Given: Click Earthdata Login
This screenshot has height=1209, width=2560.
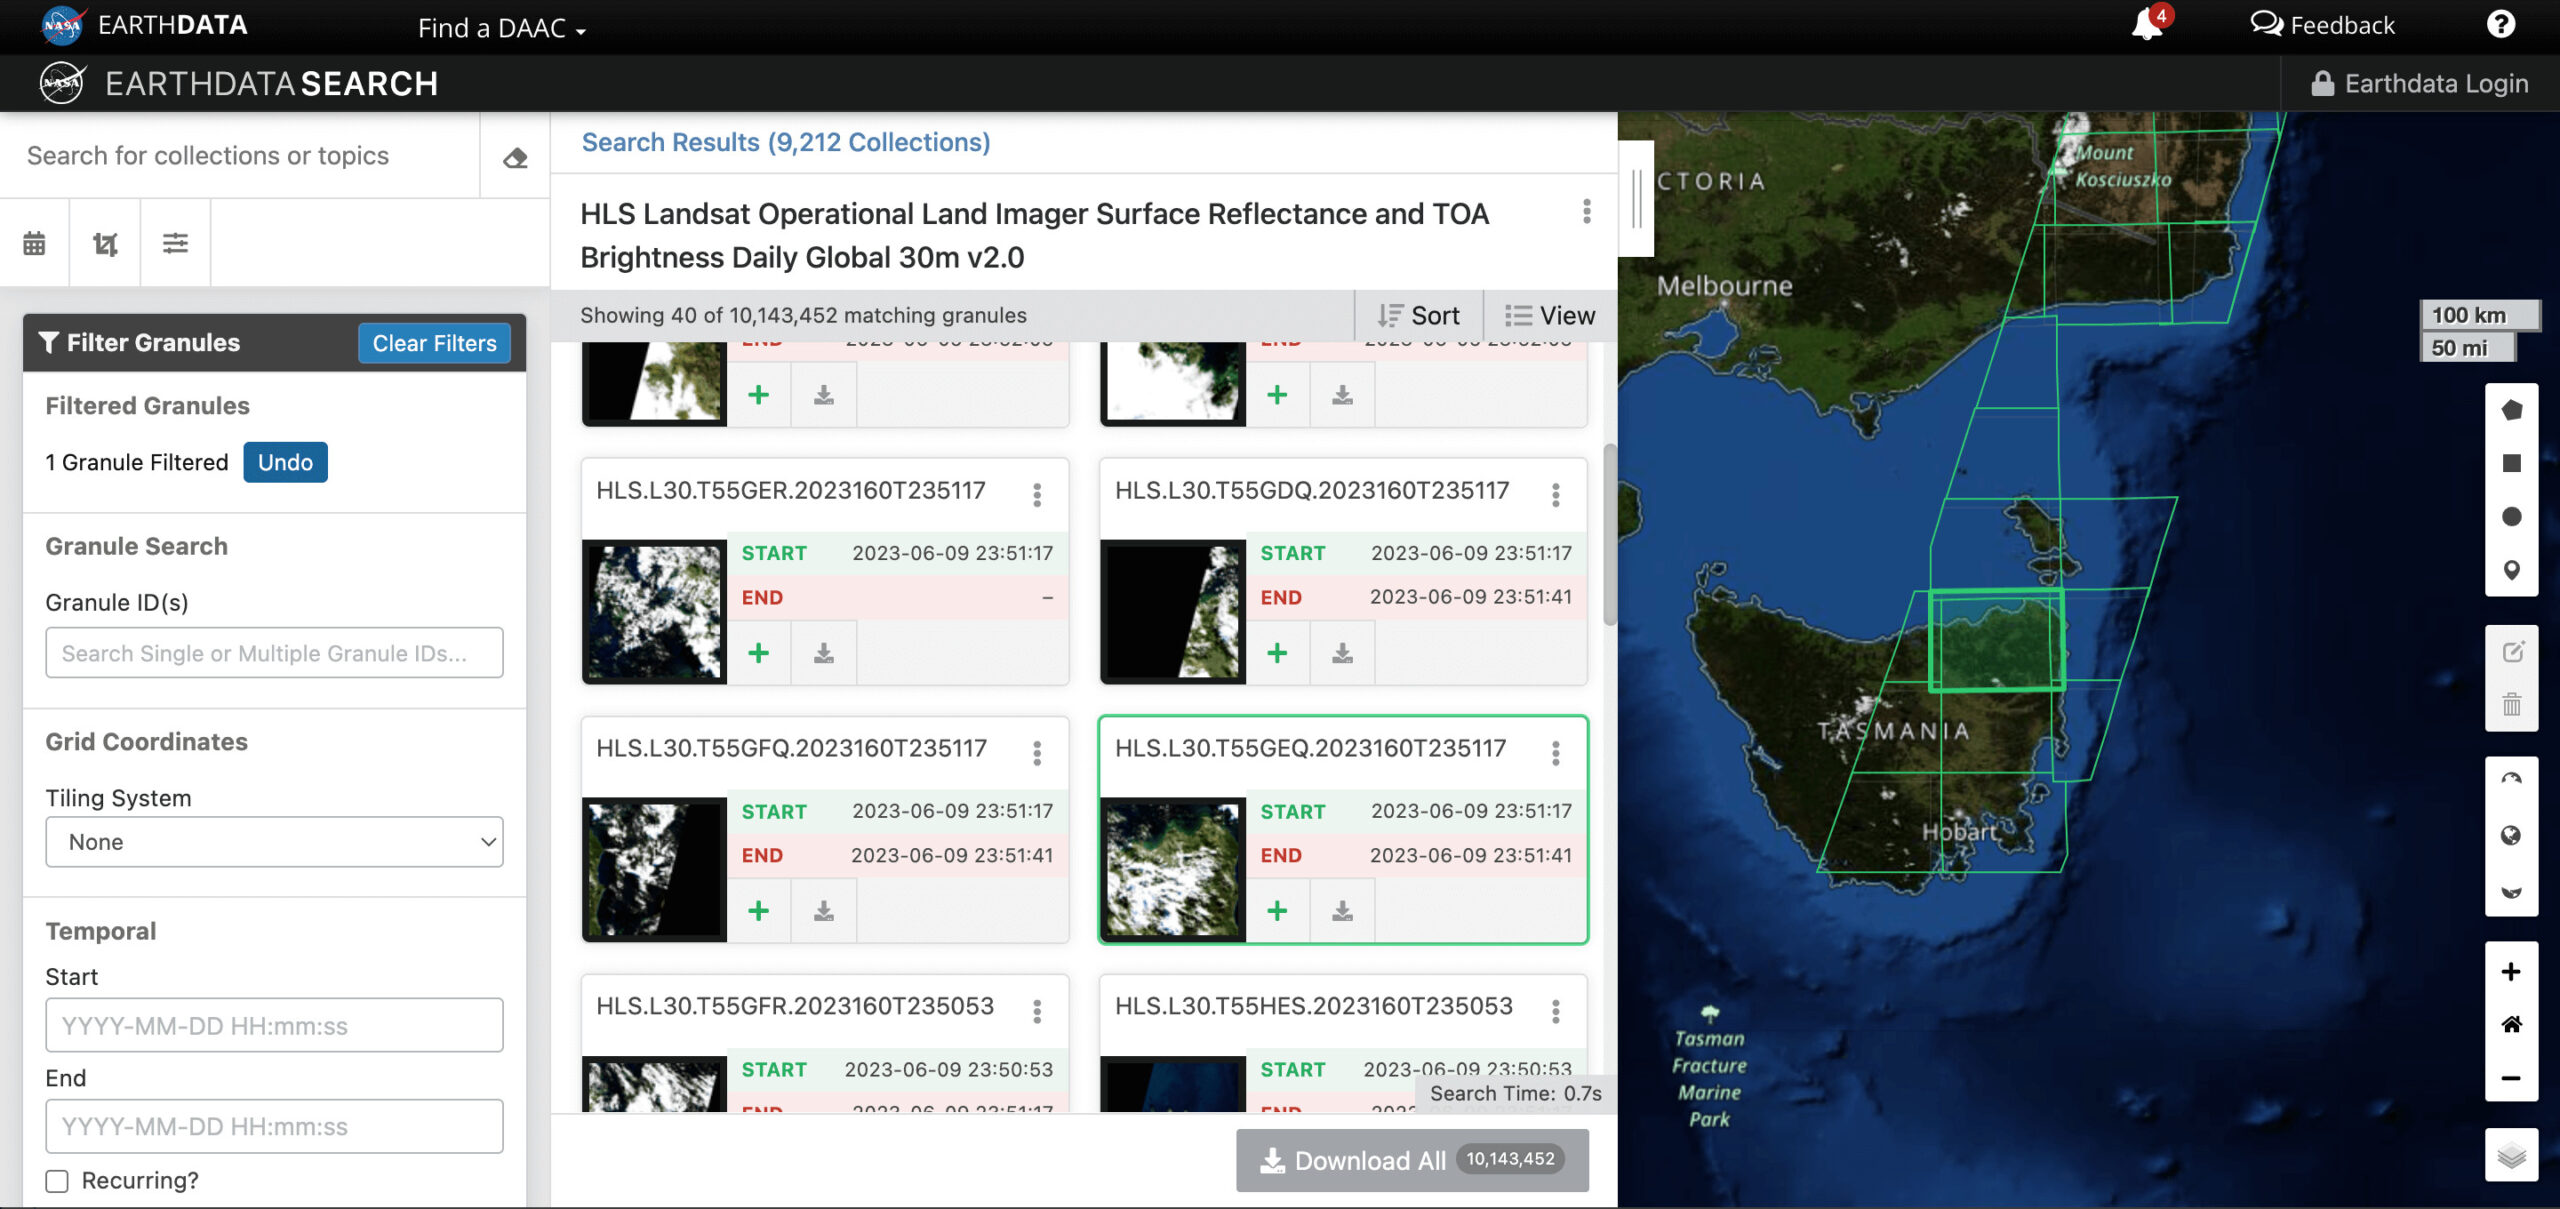Looking at the screenshot, I should (x=2420, y=83).
